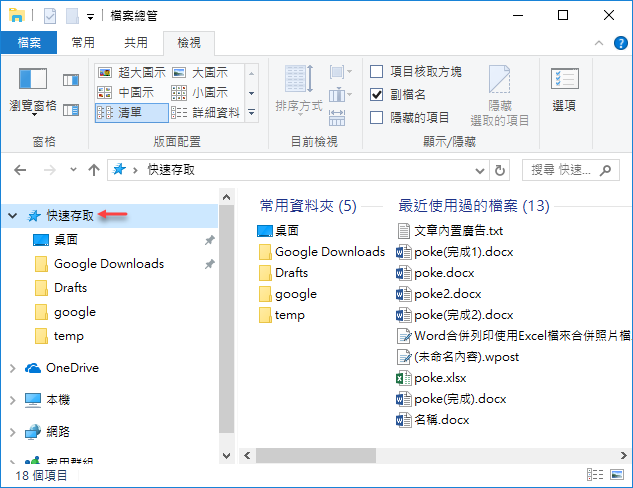The image size is (633, 488).
Task: Select file 名稱.docx
Action: pos(433,420)
